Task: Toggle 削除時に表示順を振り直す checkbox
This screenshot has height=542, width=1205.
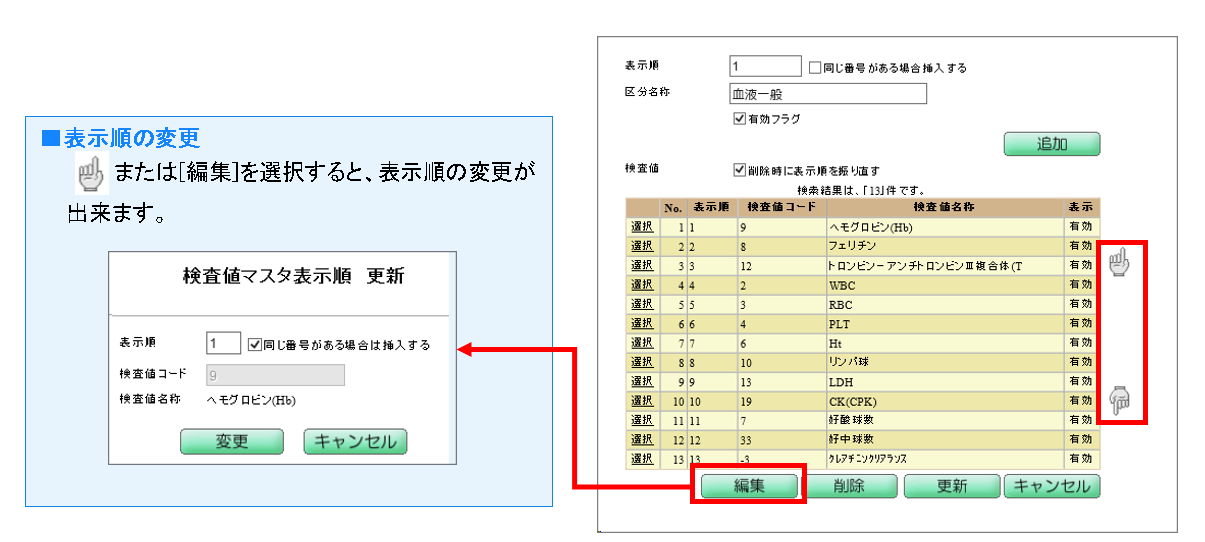Action: click(739, 170)
